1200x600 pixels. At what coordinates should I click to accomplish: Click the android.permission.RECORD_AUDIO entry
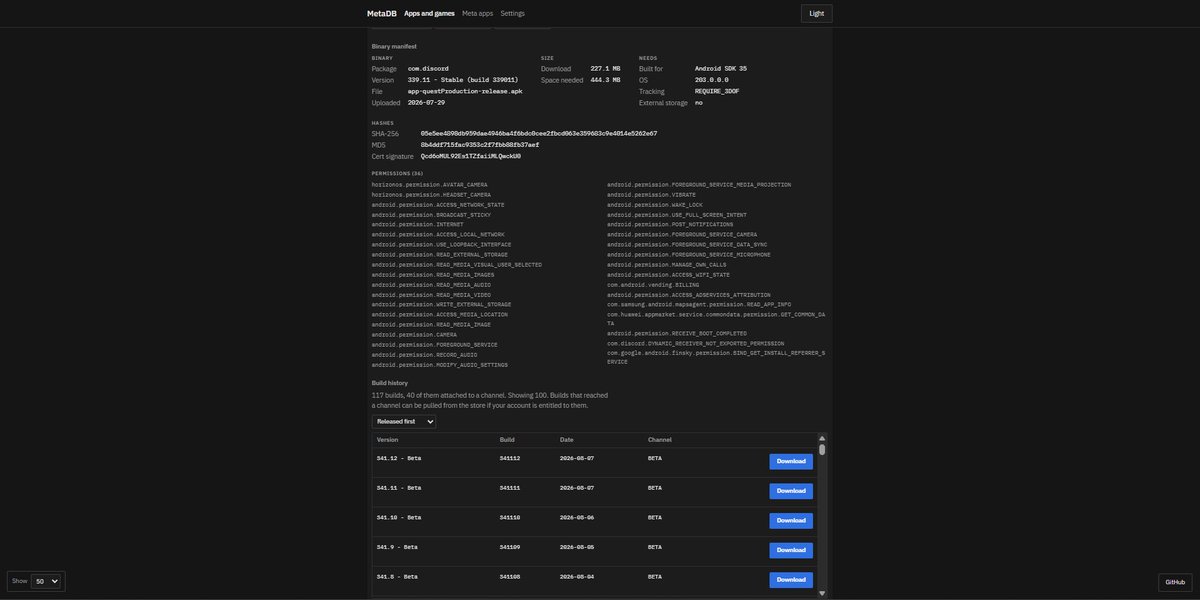click(x=424, y=355)
